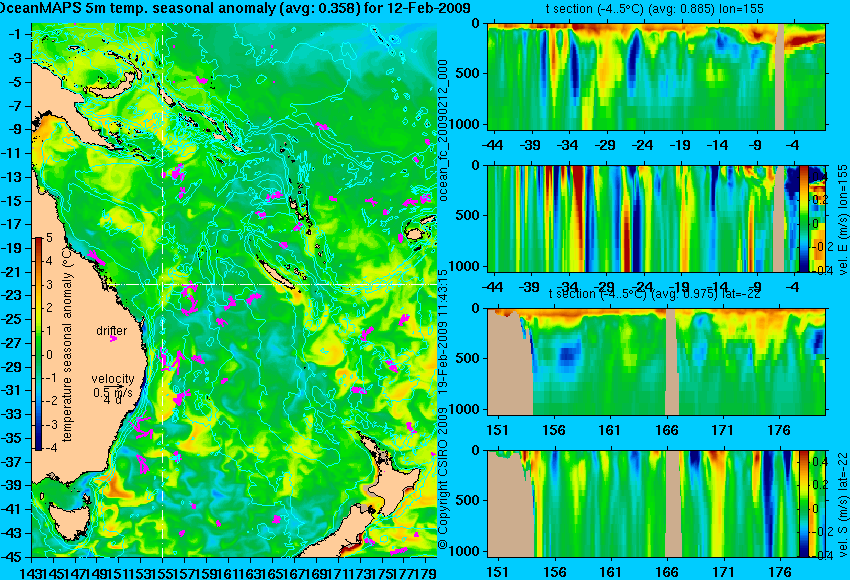
Task: Click the '0.4' tick on the vel. S color bar
Action: 819,462
